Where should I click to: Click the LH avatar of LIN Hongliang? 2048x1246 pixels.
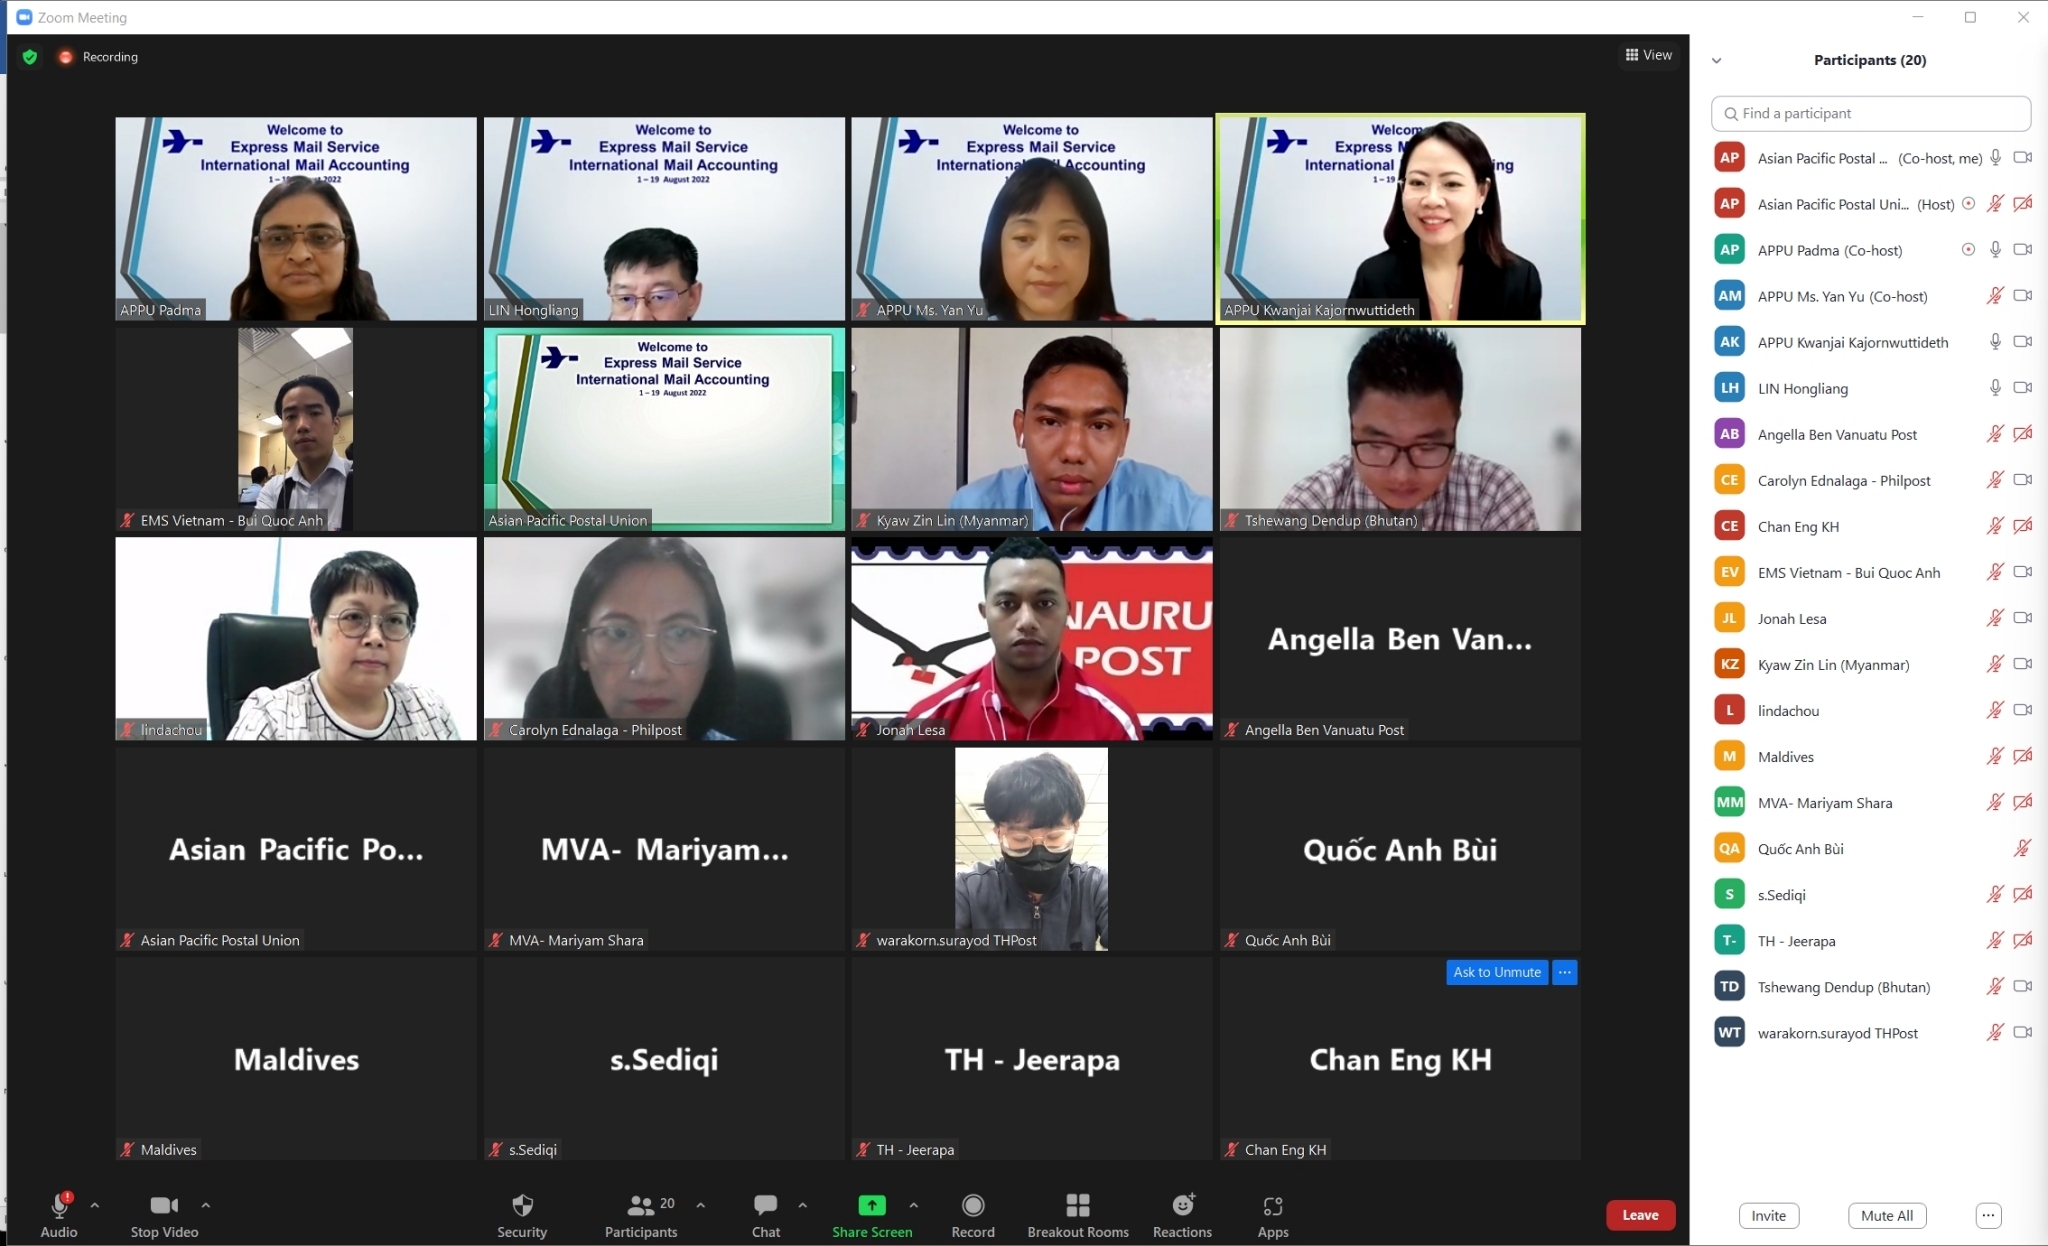tap(1730, 388)
